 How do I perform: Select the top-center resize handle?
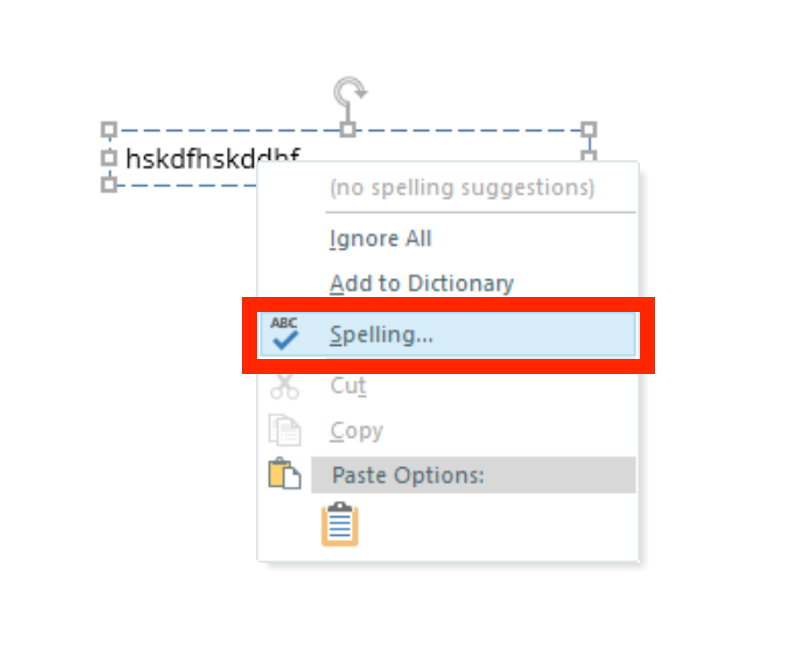coord(348,130)
